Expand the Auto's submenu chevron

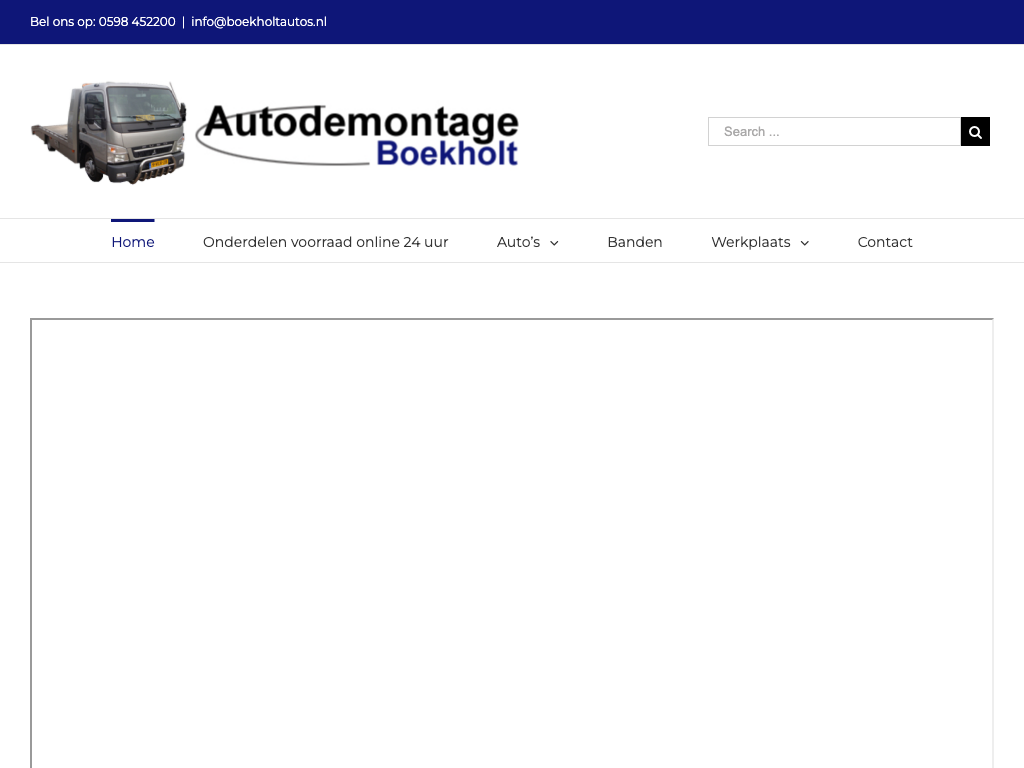(x=554, y=243)
